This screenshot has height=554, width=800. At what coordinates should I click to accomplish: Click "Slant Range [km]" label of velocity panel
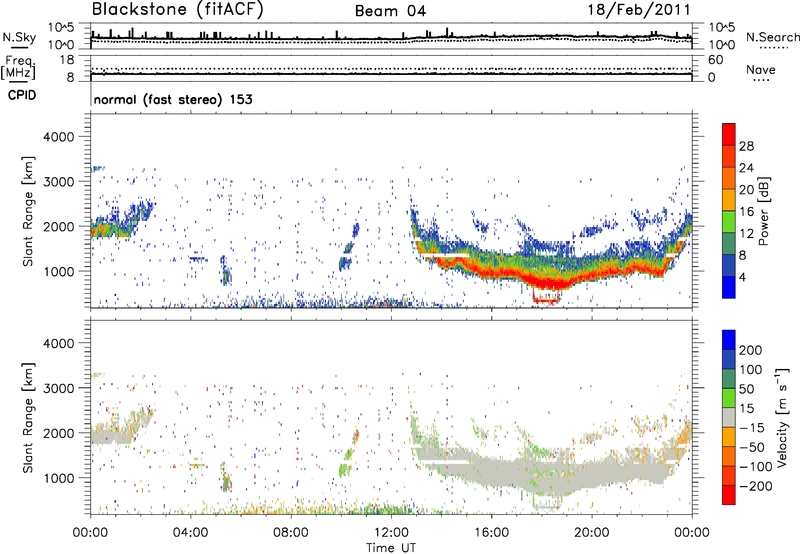(x=28, y=417)
